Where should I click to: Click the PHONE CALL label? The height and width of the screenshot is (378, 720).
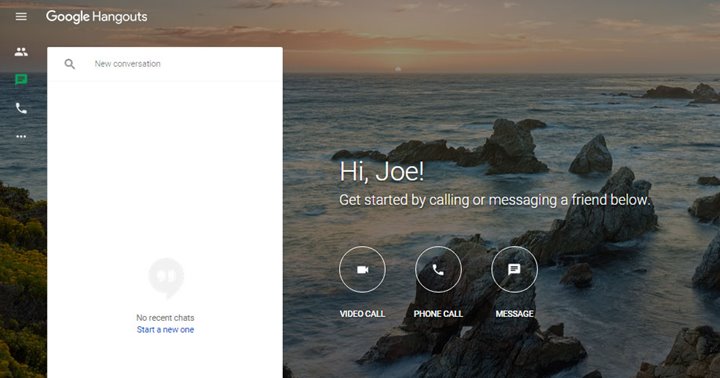tap(438, 314)
